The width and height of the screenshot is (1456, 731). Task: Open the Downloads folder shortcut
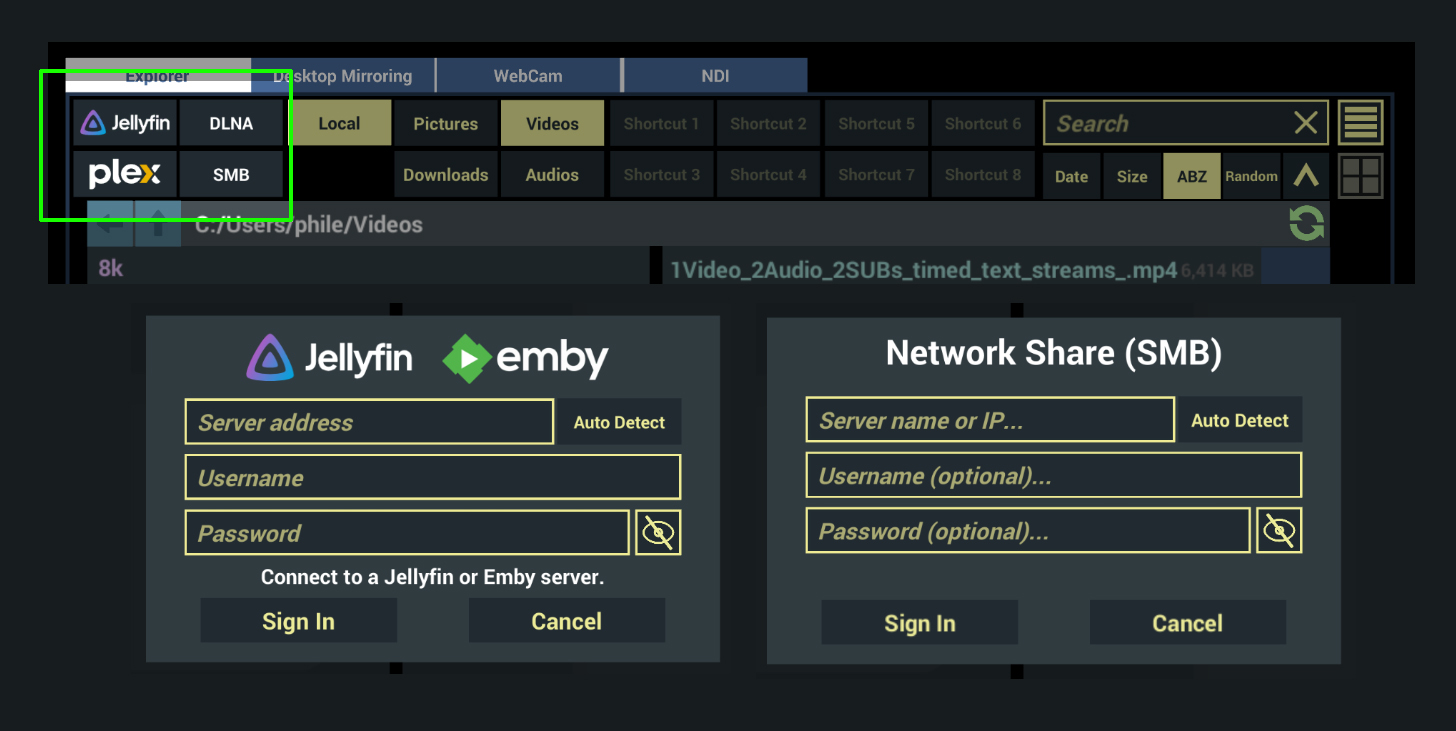tap(446, 174)
